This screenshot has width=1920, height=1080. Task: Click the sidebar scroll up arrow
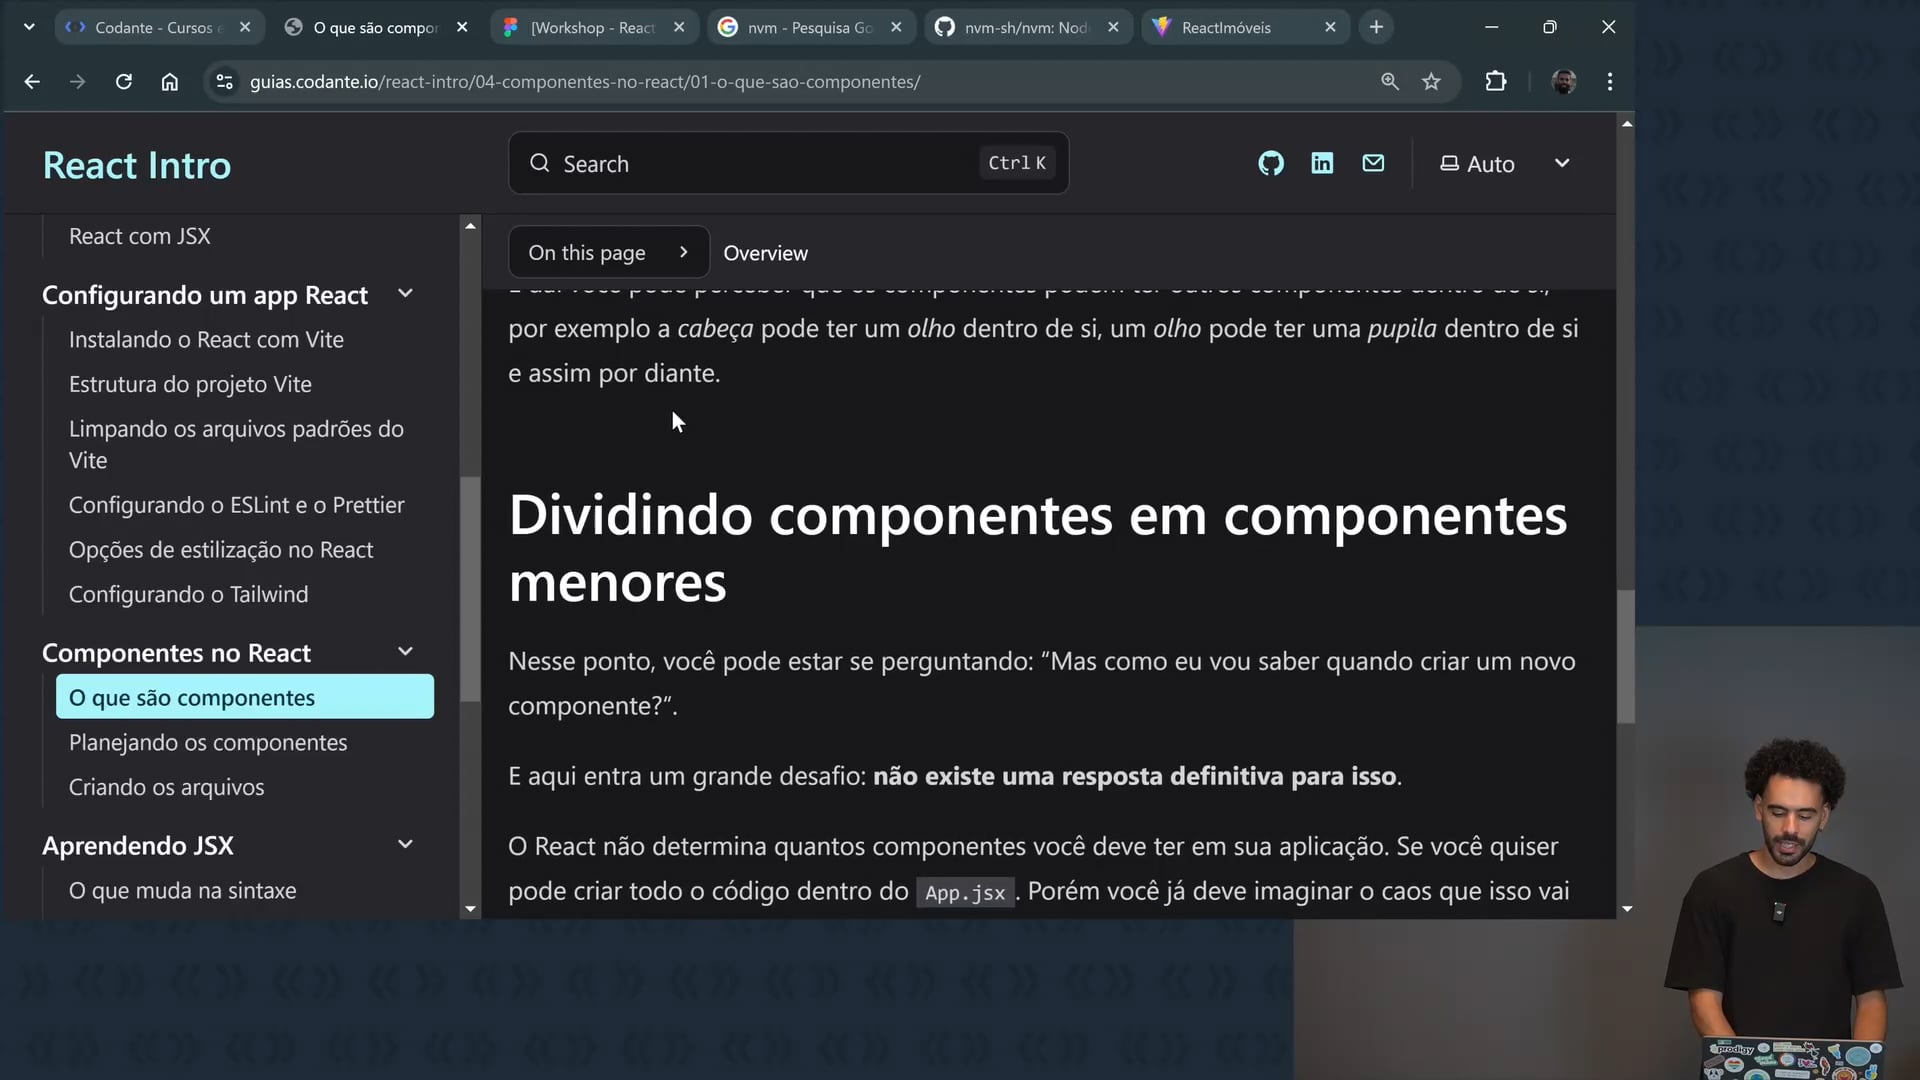click(470, 226)
